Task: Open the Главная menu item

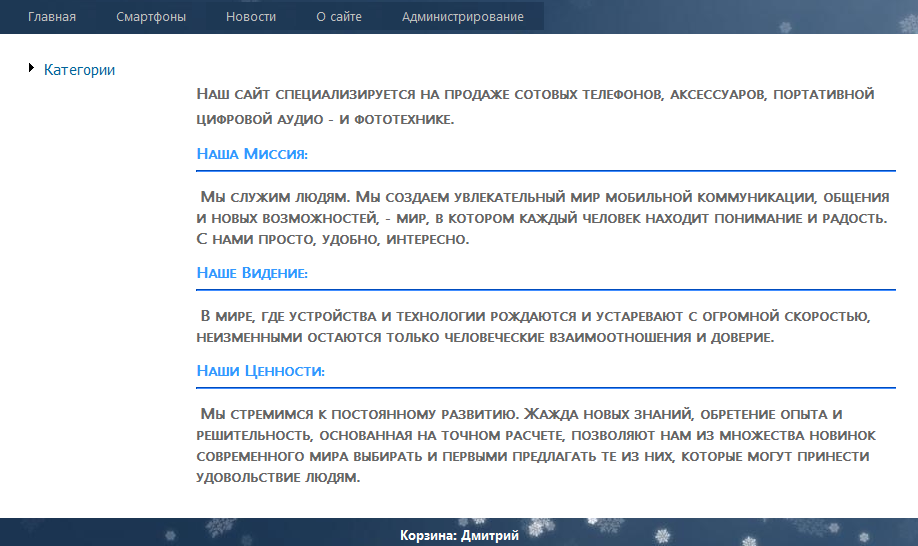Action: click(x=52, y=16)
